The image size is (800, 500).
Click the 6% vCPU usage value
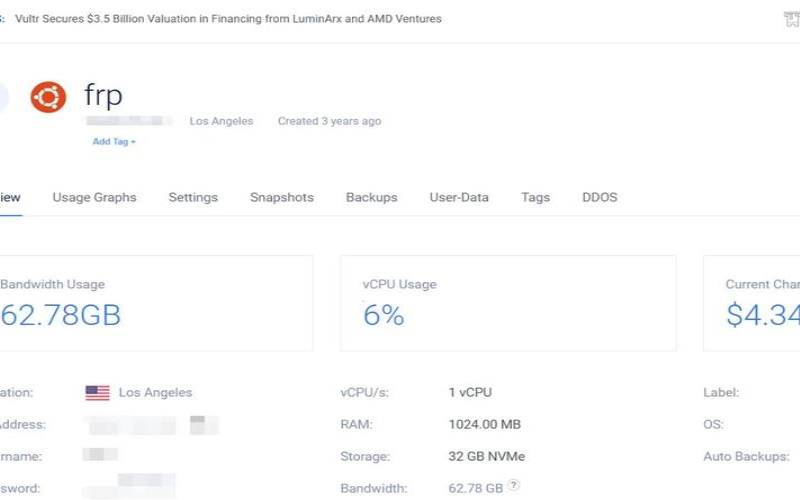384,315
